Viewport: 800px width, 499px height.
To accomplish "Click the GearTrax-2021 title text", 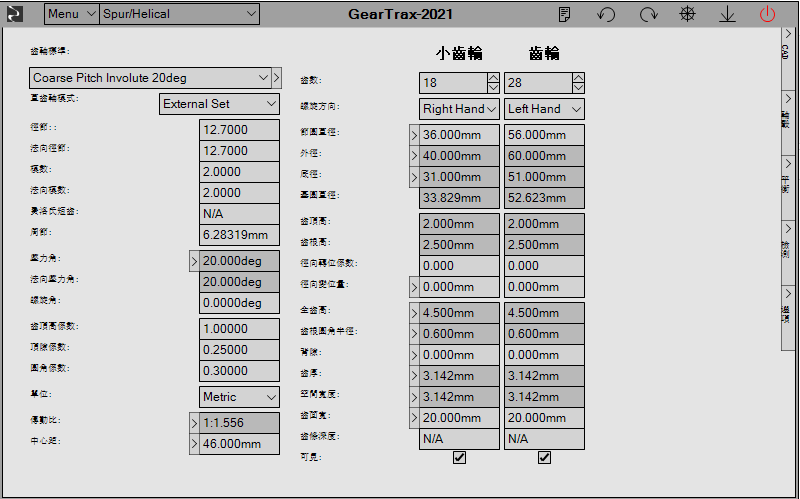I will pos(401,14).
